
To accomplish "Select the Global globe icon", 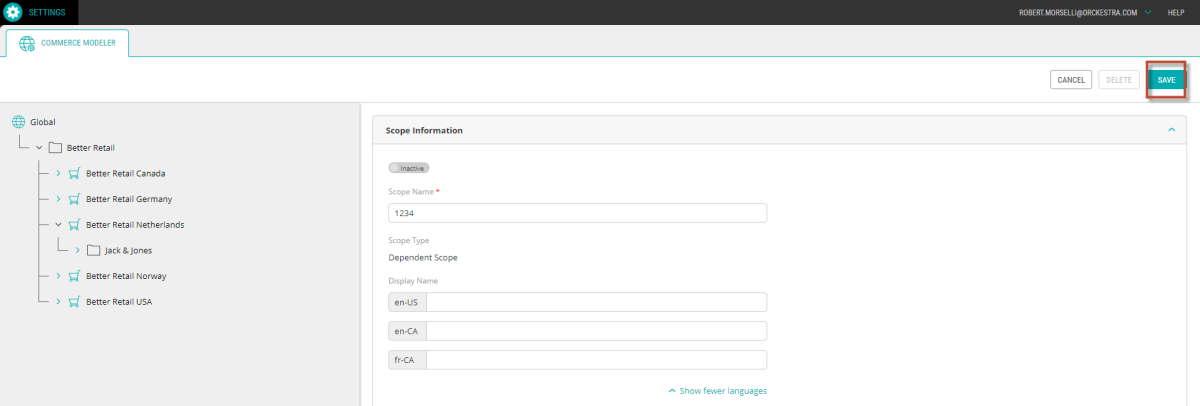I will pyautogui.click(x=17, y=122).
